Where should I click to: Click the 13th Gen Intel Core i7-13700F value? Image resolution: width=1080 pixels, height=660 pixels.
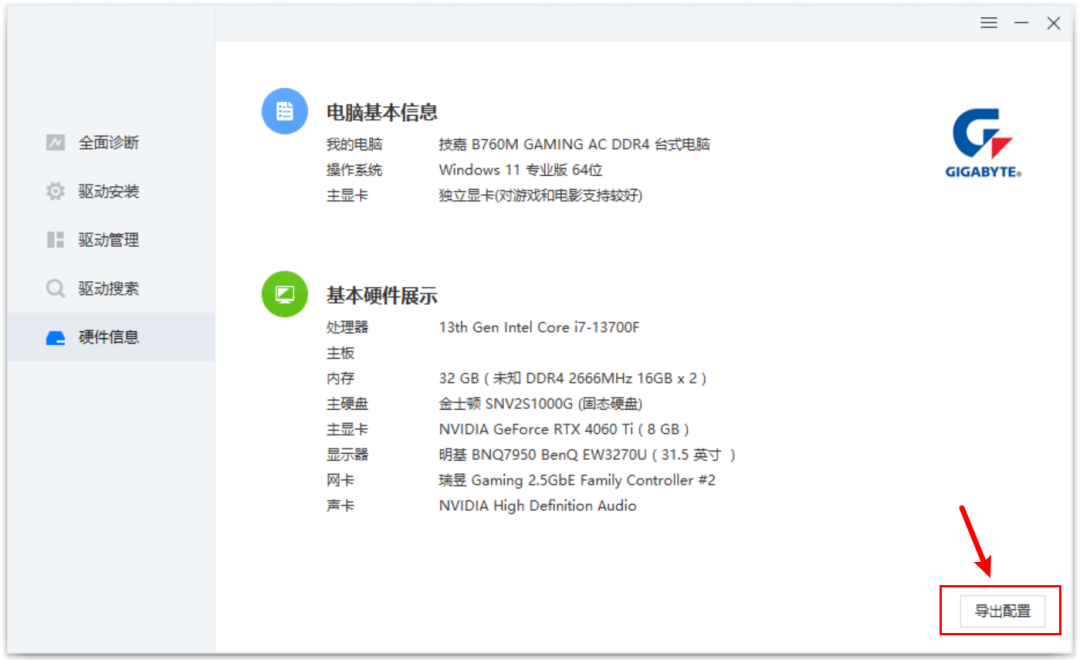coord(539,327)
